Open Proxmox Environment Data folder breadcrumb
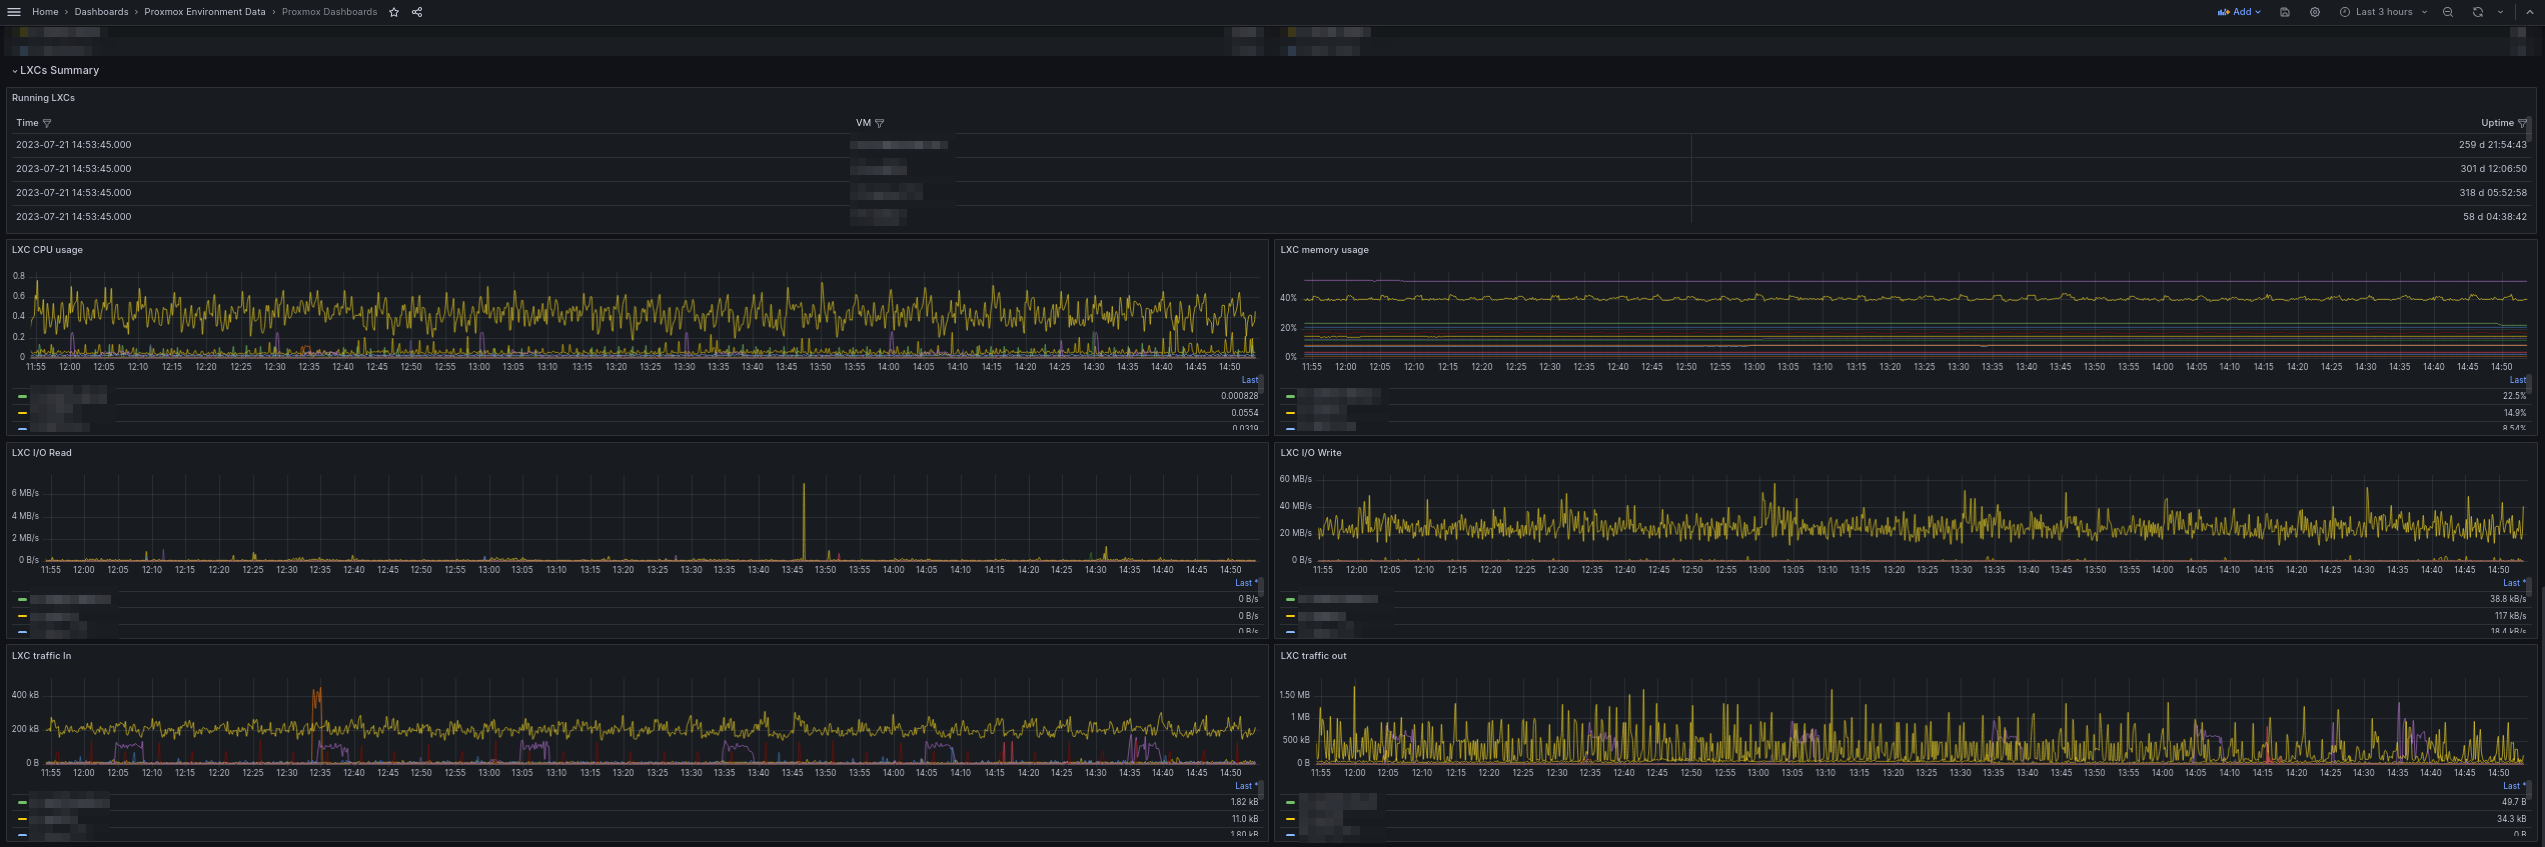 (x=205, y=12)
